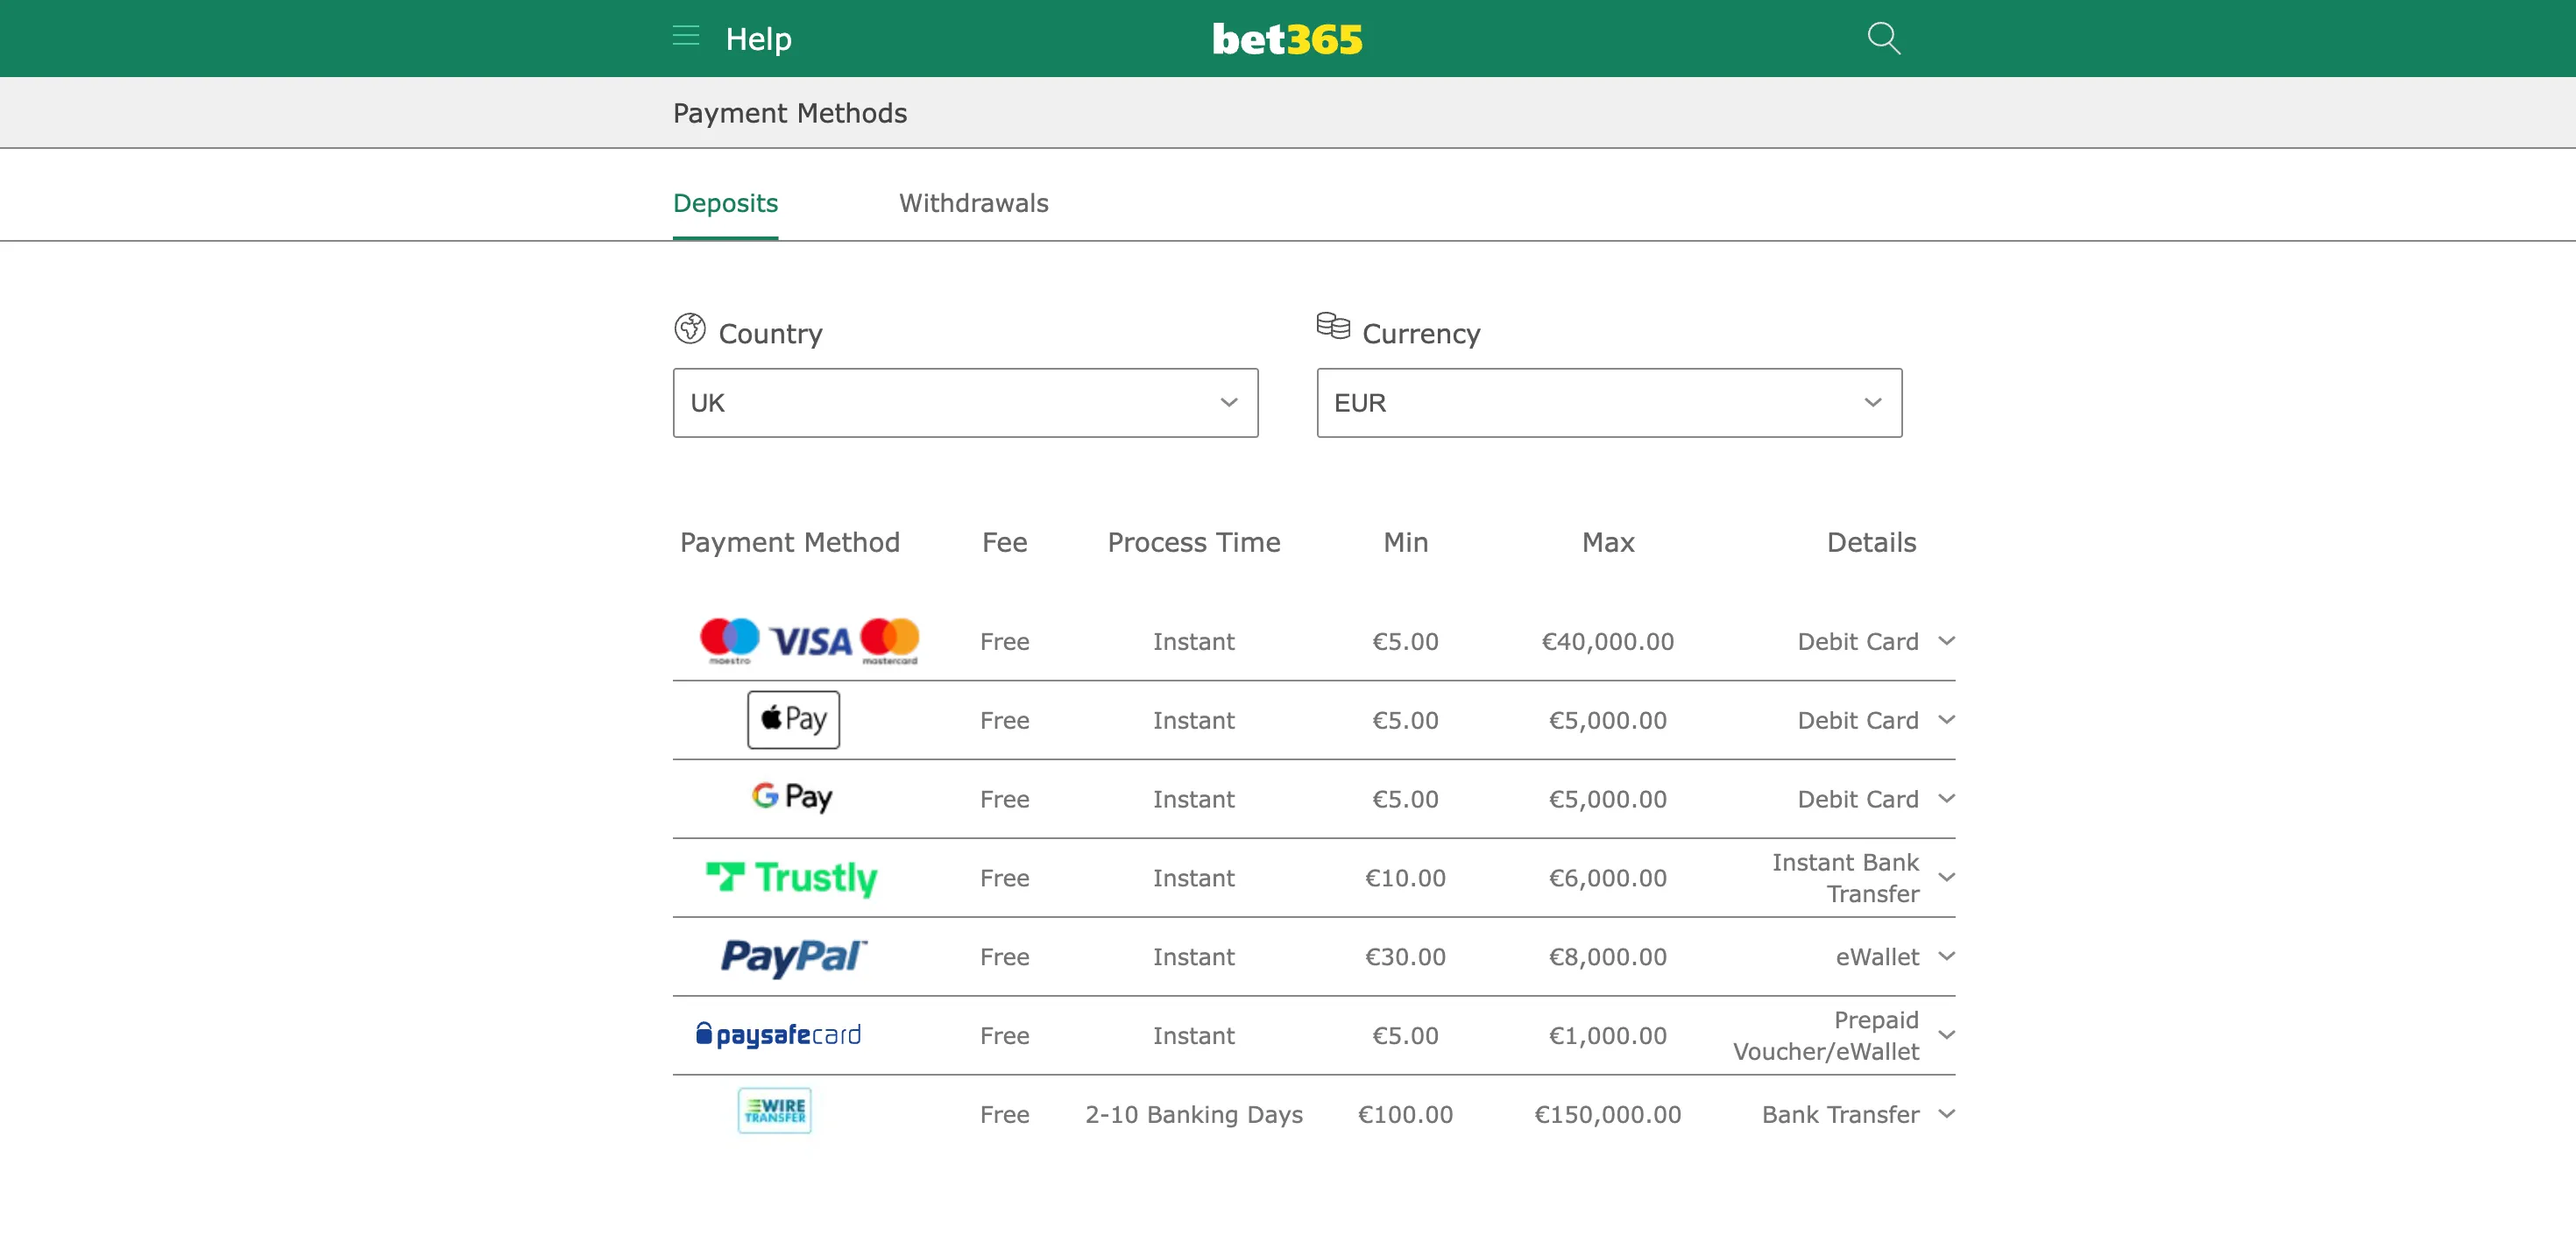Expand the PayPal eWallet details chevron
The height and width of the screenshot is (1235, 2576).
(x=1946, y=957)
